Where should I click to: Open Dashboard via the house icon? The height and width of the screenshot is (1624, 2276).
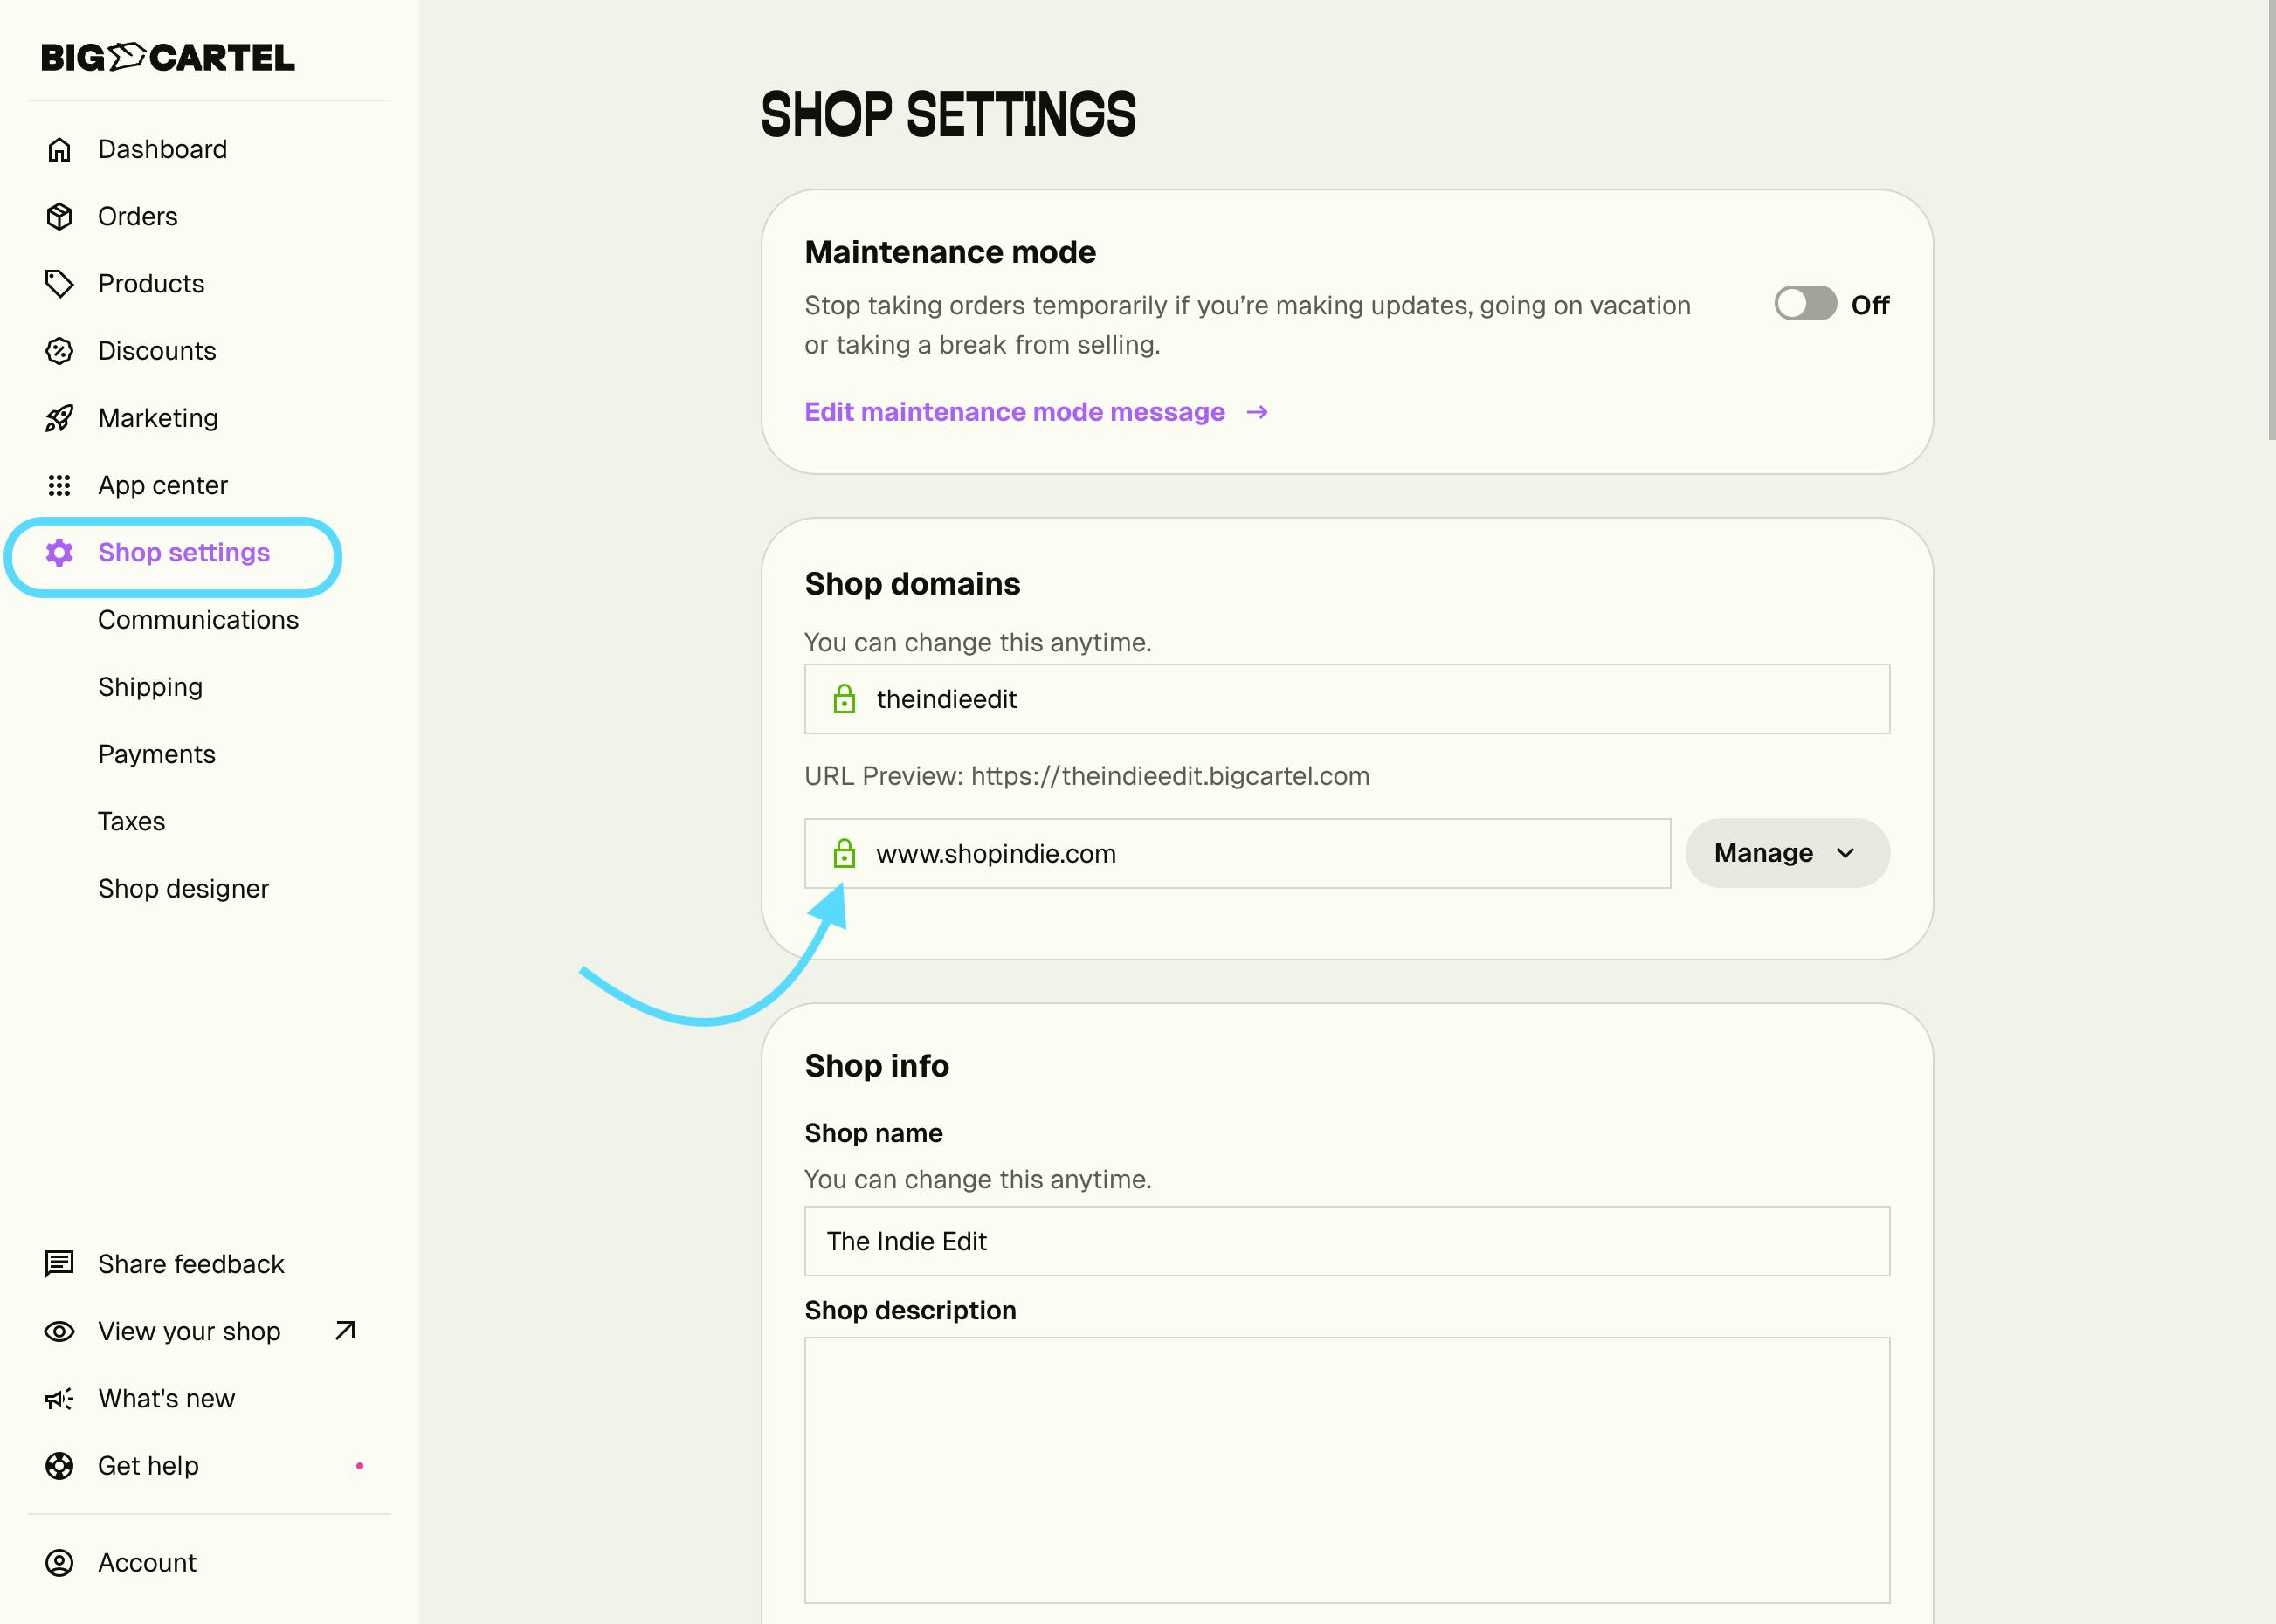(x=60, y=149)
